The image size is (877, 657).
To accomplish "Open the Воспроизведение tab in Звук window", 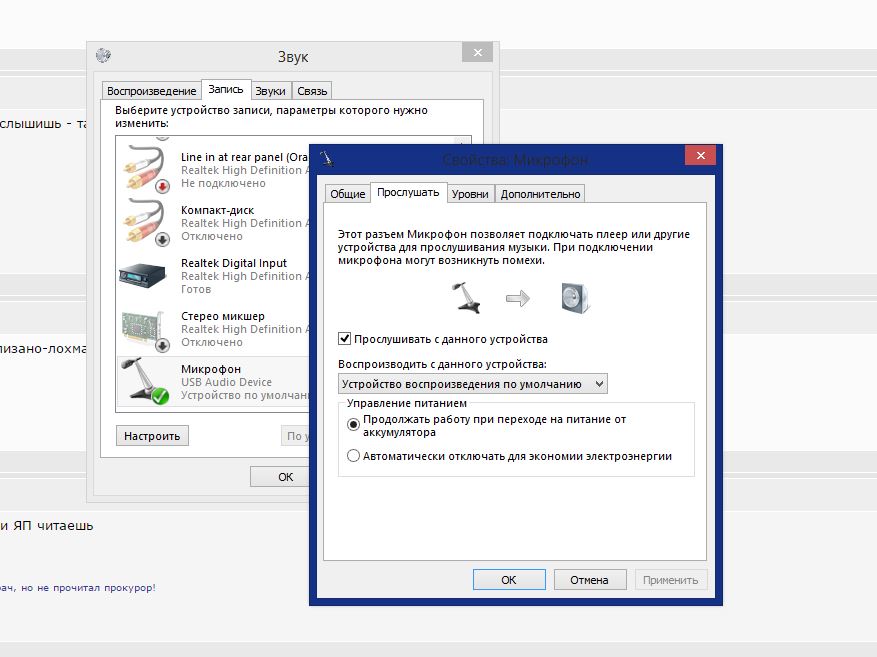I will click(x=152, y=91).
